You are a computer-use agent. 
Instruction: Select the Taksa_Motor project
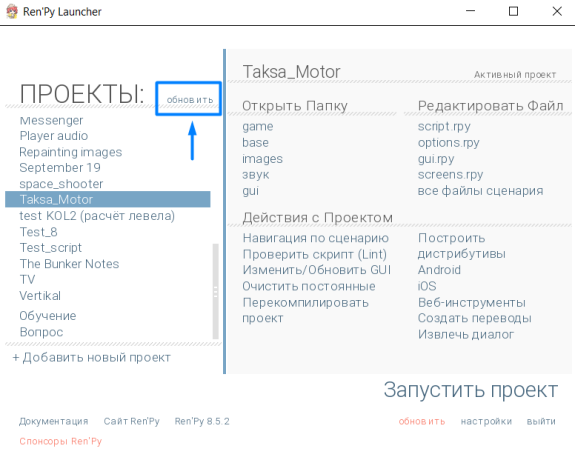107,200
